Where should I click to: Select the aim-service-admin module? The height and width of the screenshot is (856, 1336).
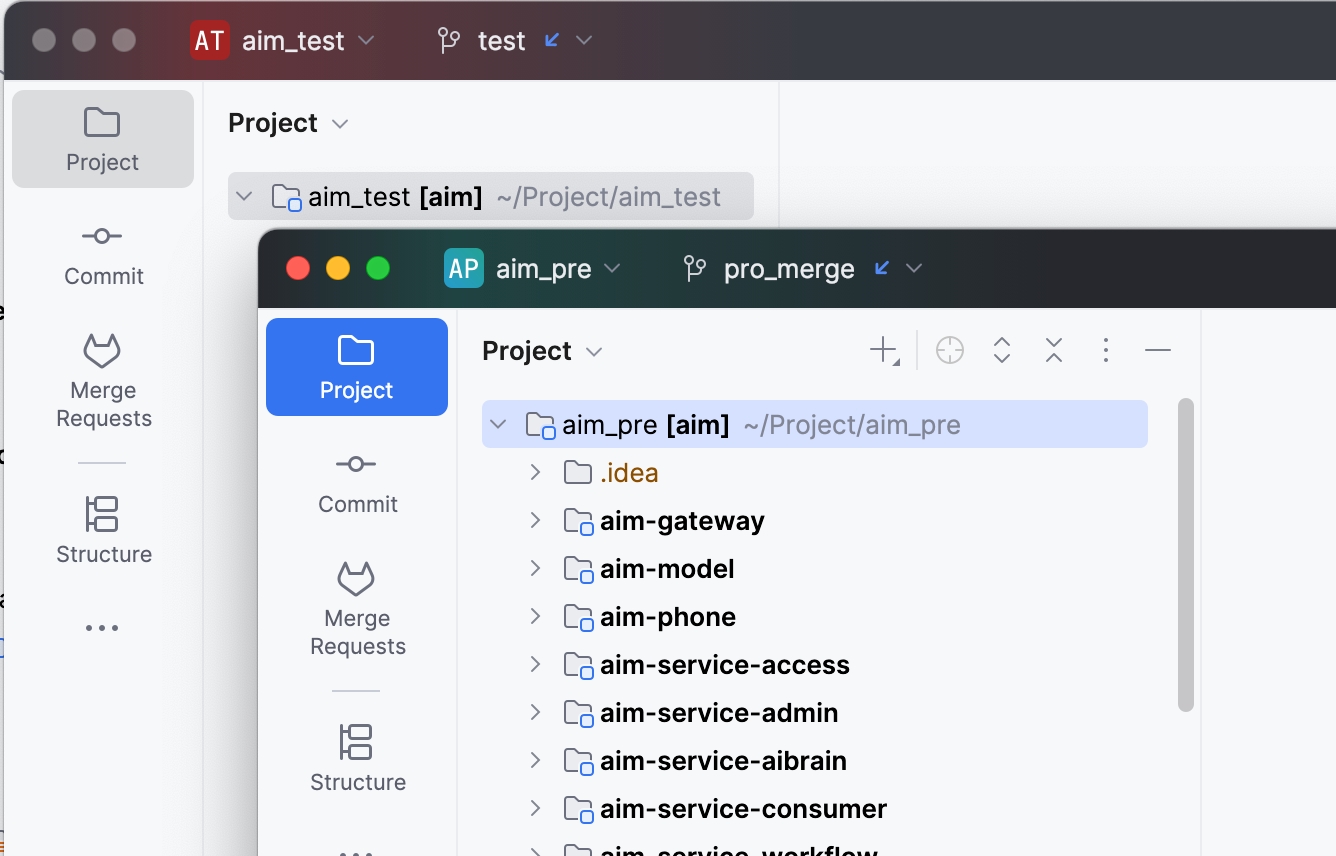[x=718, y=713]
